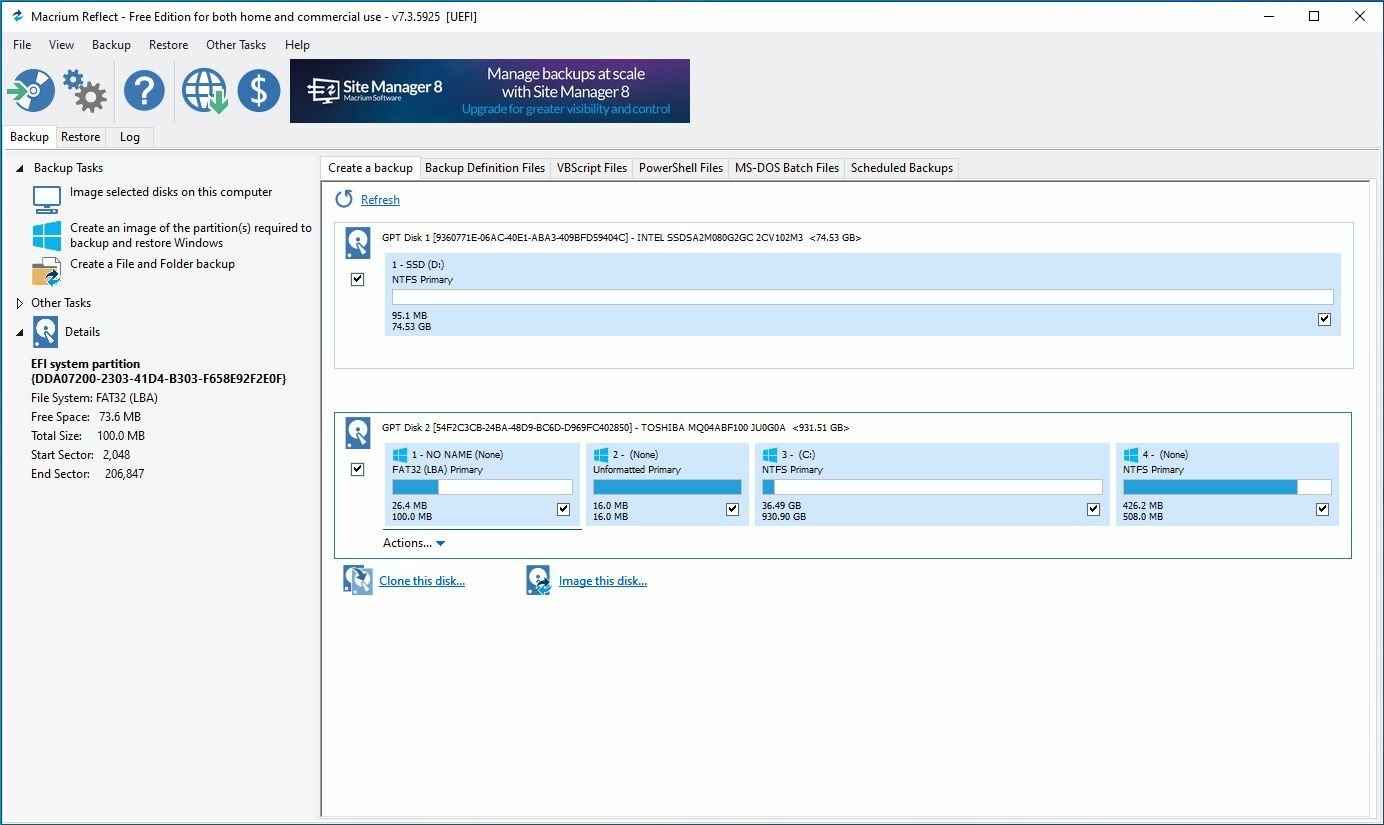Uncheck the SSD (D:) partition checkbox

point(1325,319)
